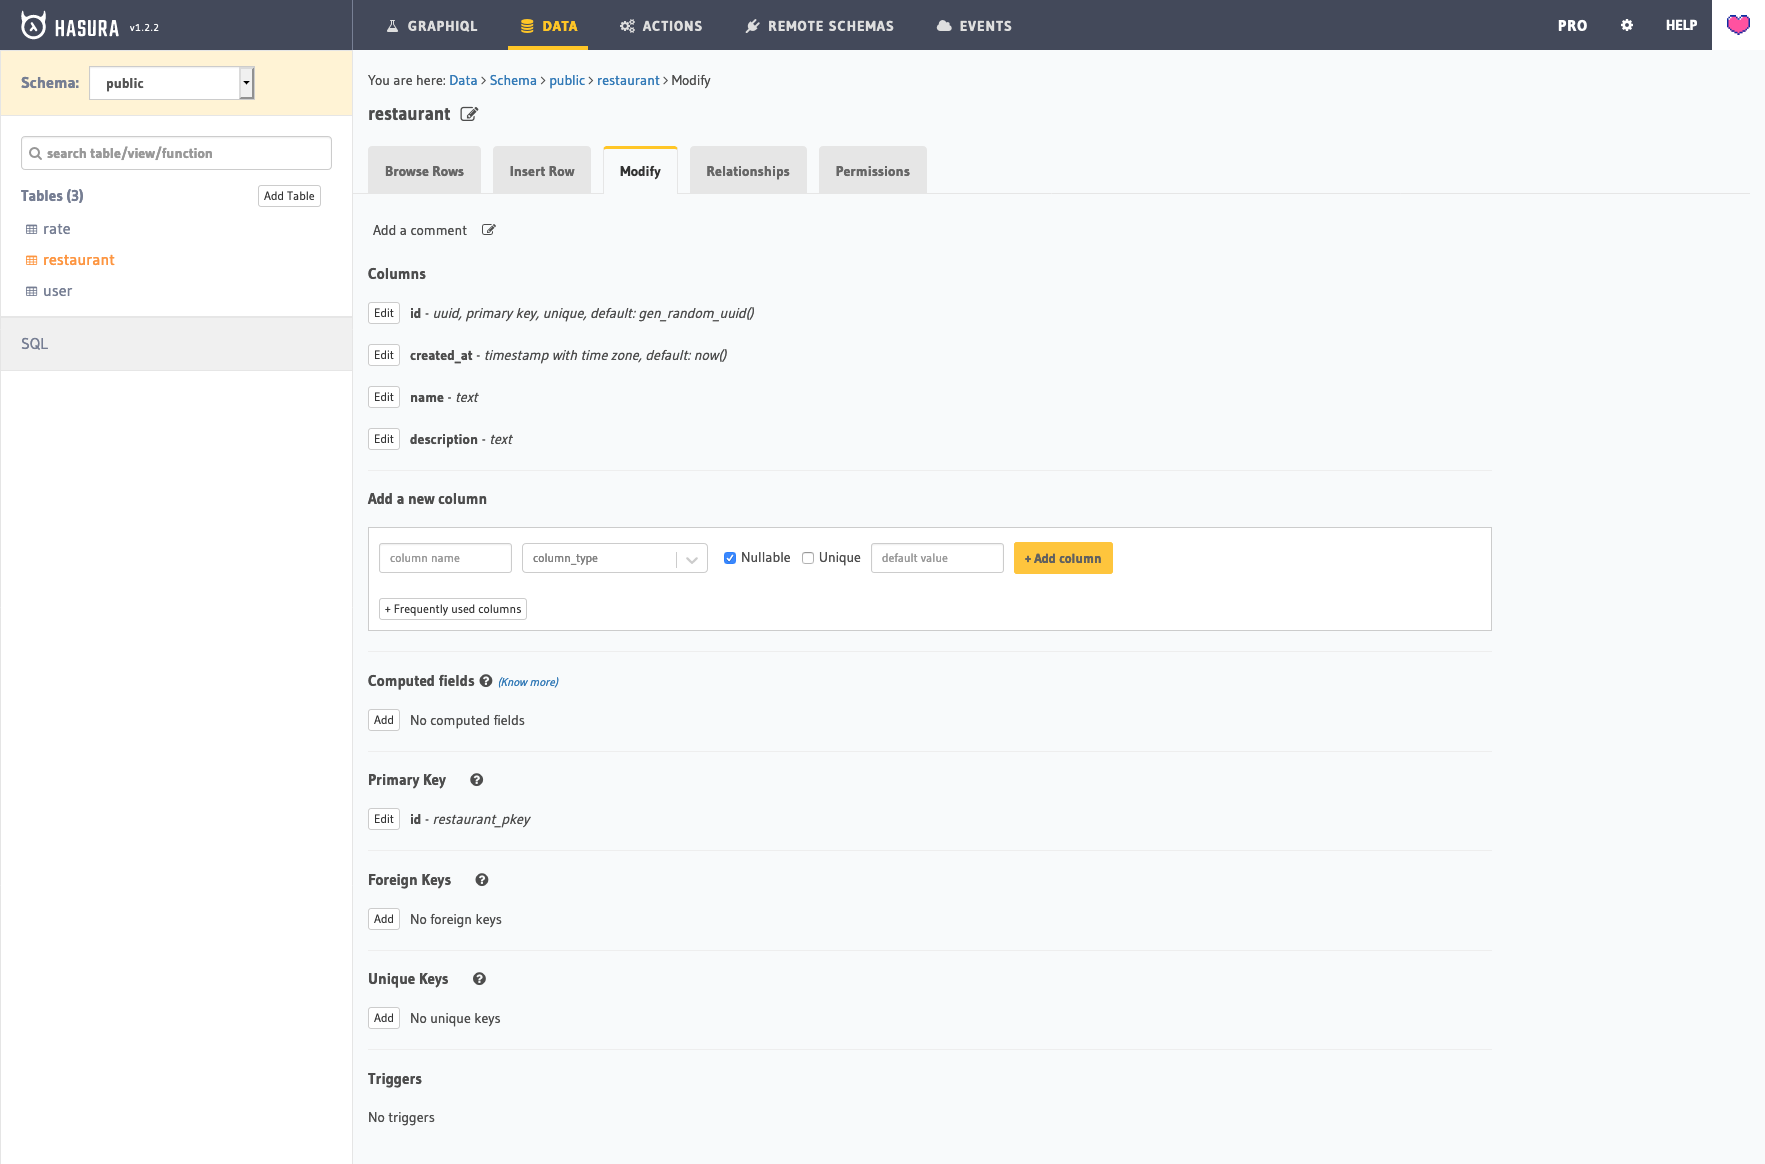Open the Remote Schemas tab
This screenshot has height=1164, width=1765.
tap(819, 26)
